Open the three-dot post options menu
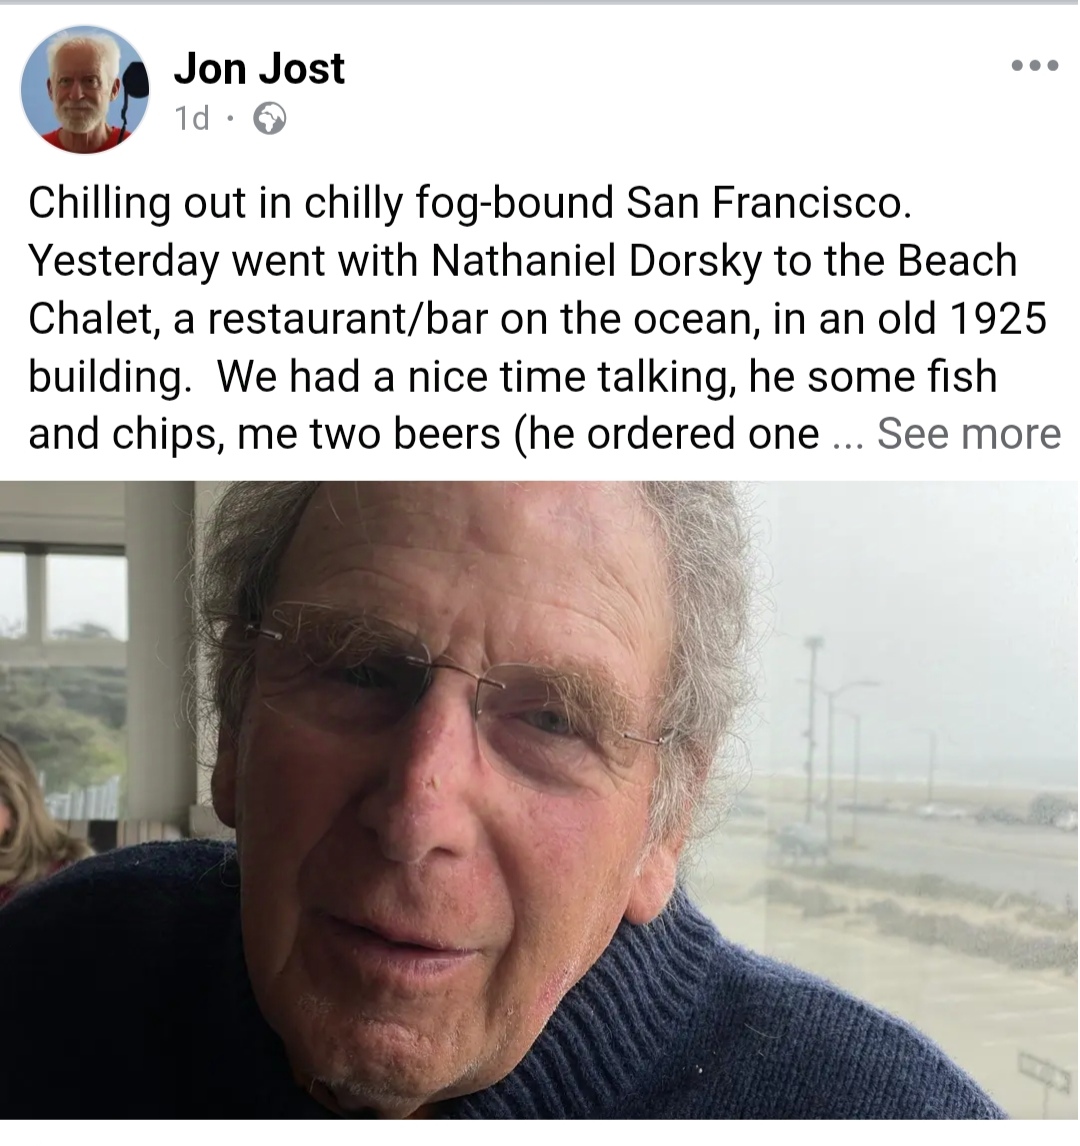The height and width of the screenshot is (1146, 1080). click(1035, 66)
